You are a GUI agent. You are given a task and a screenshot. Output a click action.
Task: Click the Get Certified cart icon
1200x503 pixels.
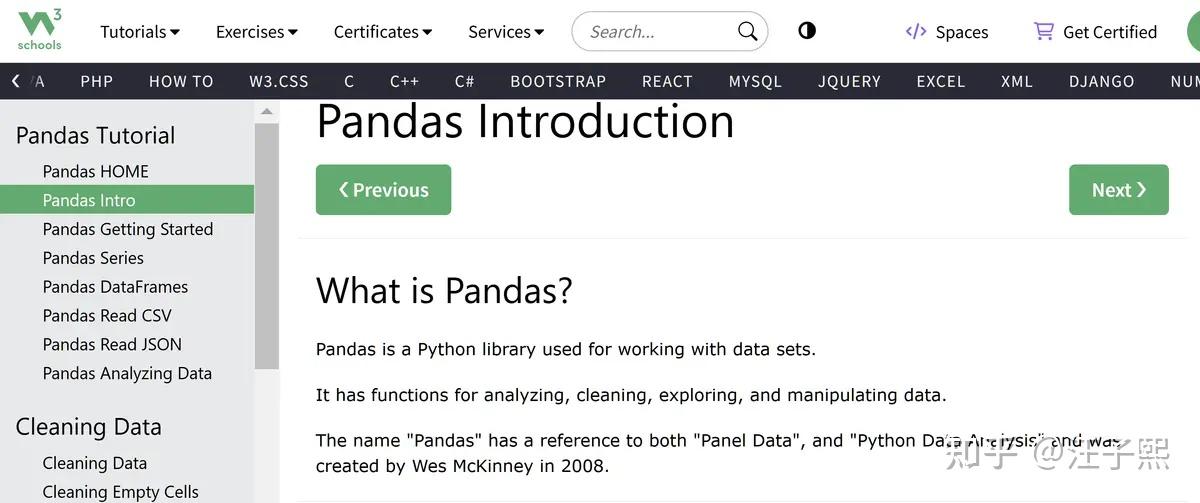(x=1043, y=31)
